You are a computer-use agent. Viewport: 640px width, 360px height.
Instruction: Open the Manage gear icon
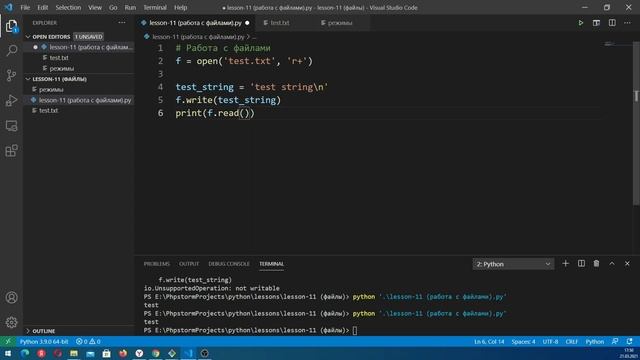(11, 322)
